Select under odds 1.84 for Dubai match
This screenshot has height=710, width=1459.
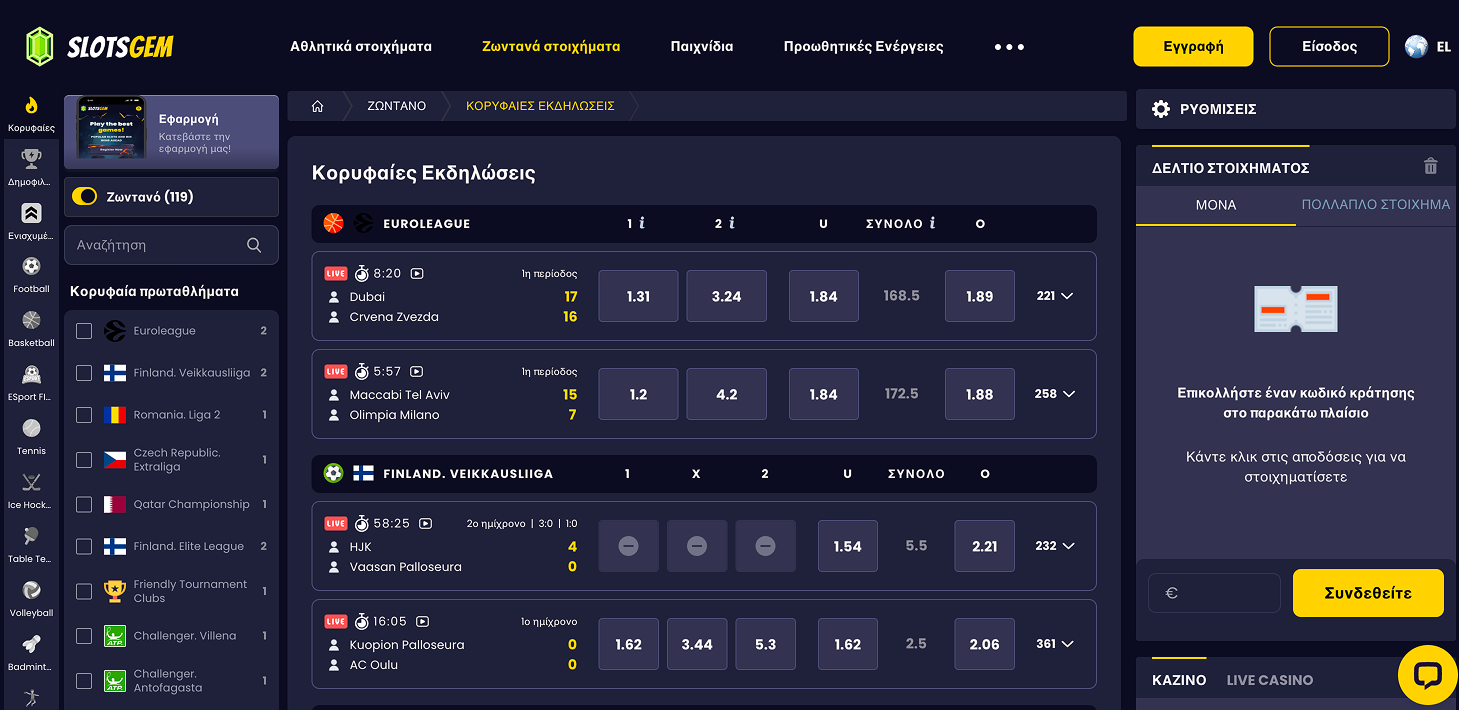pos(823,296)
